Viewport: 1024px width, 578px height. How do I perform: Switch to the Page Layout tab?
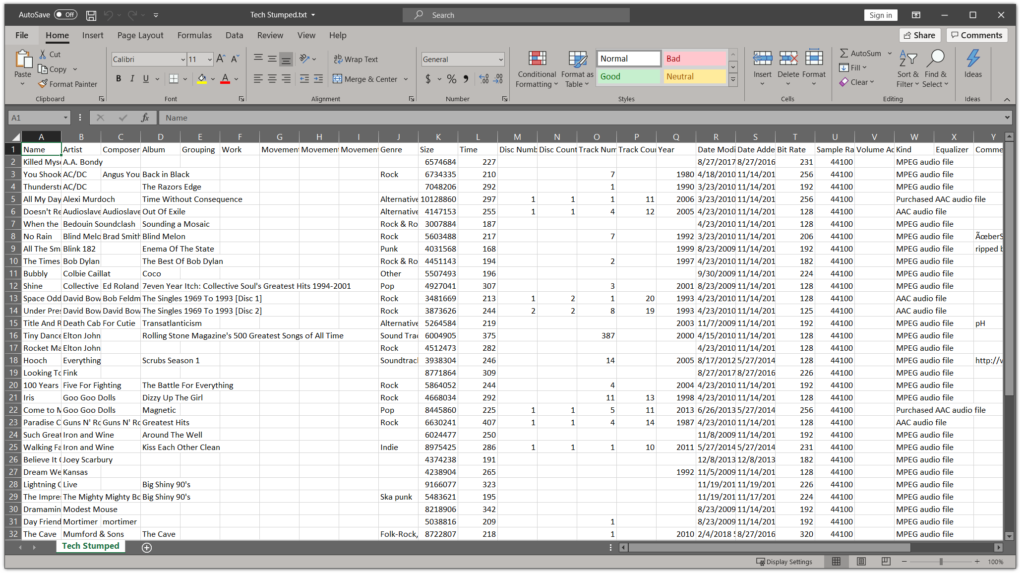[x=140, y=35]
